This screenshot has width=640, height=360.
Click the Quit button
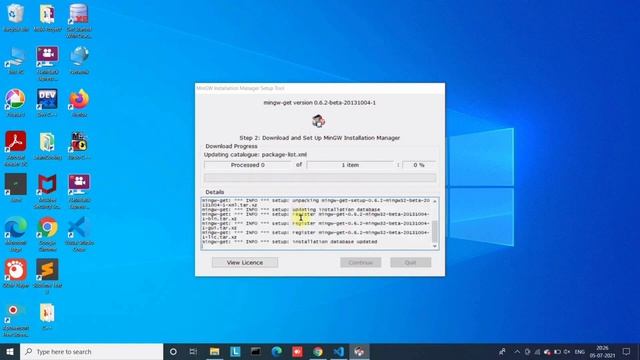coord(411,262)
